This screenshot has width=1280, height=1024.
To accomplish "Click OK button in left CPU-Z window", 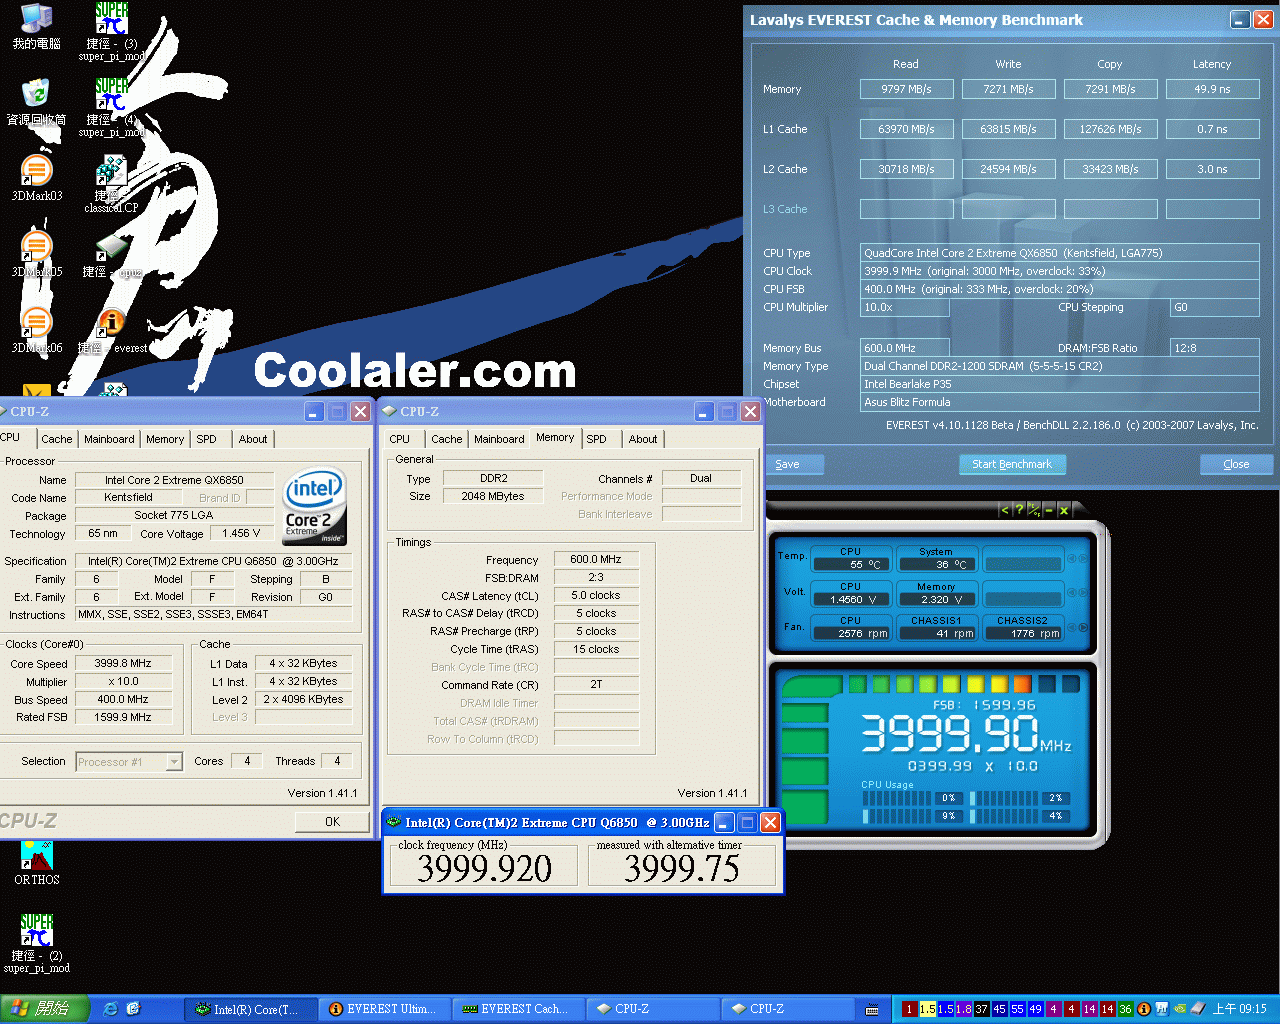I will pos(332,821).
